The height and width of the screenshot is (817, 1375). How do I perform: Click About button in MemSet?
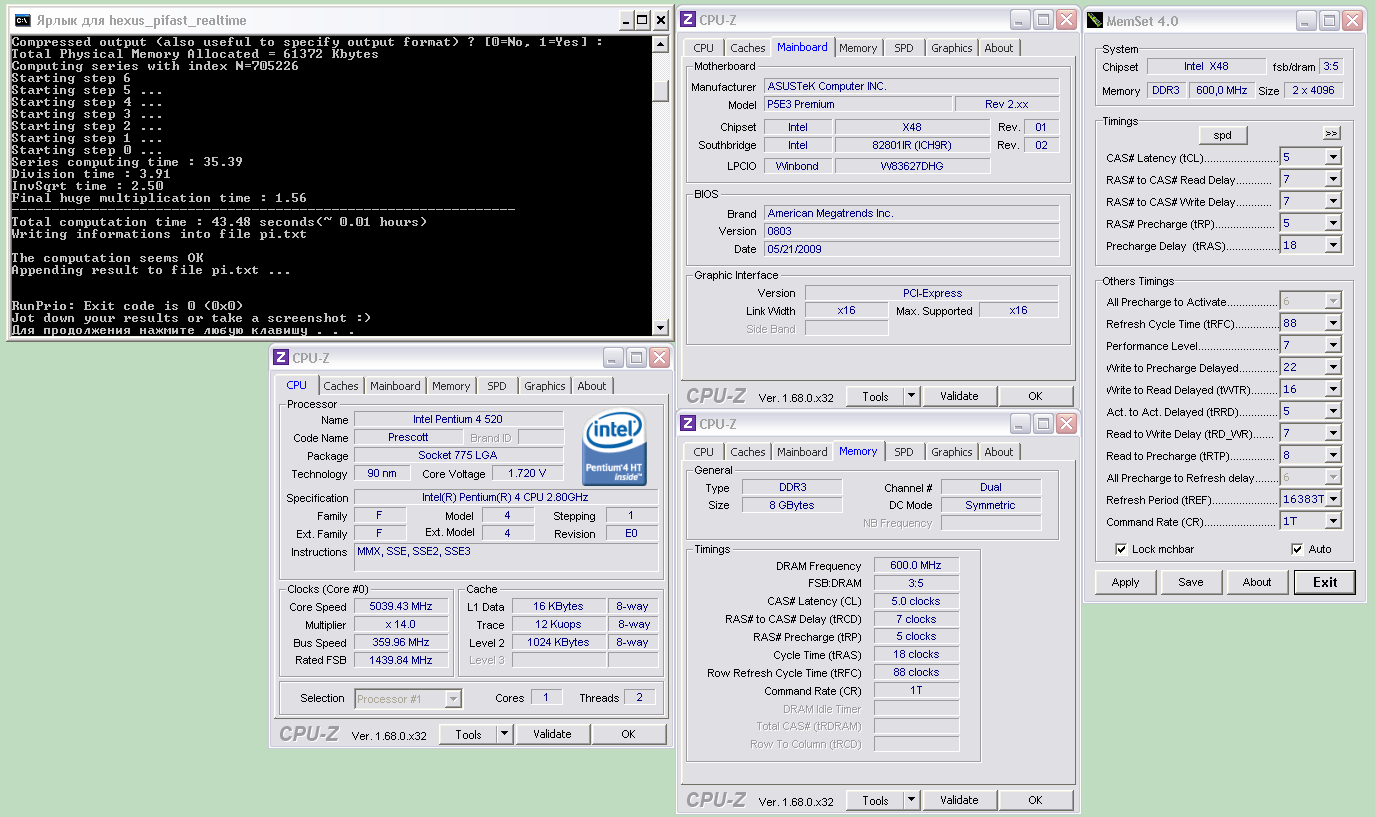[1257, 582]
